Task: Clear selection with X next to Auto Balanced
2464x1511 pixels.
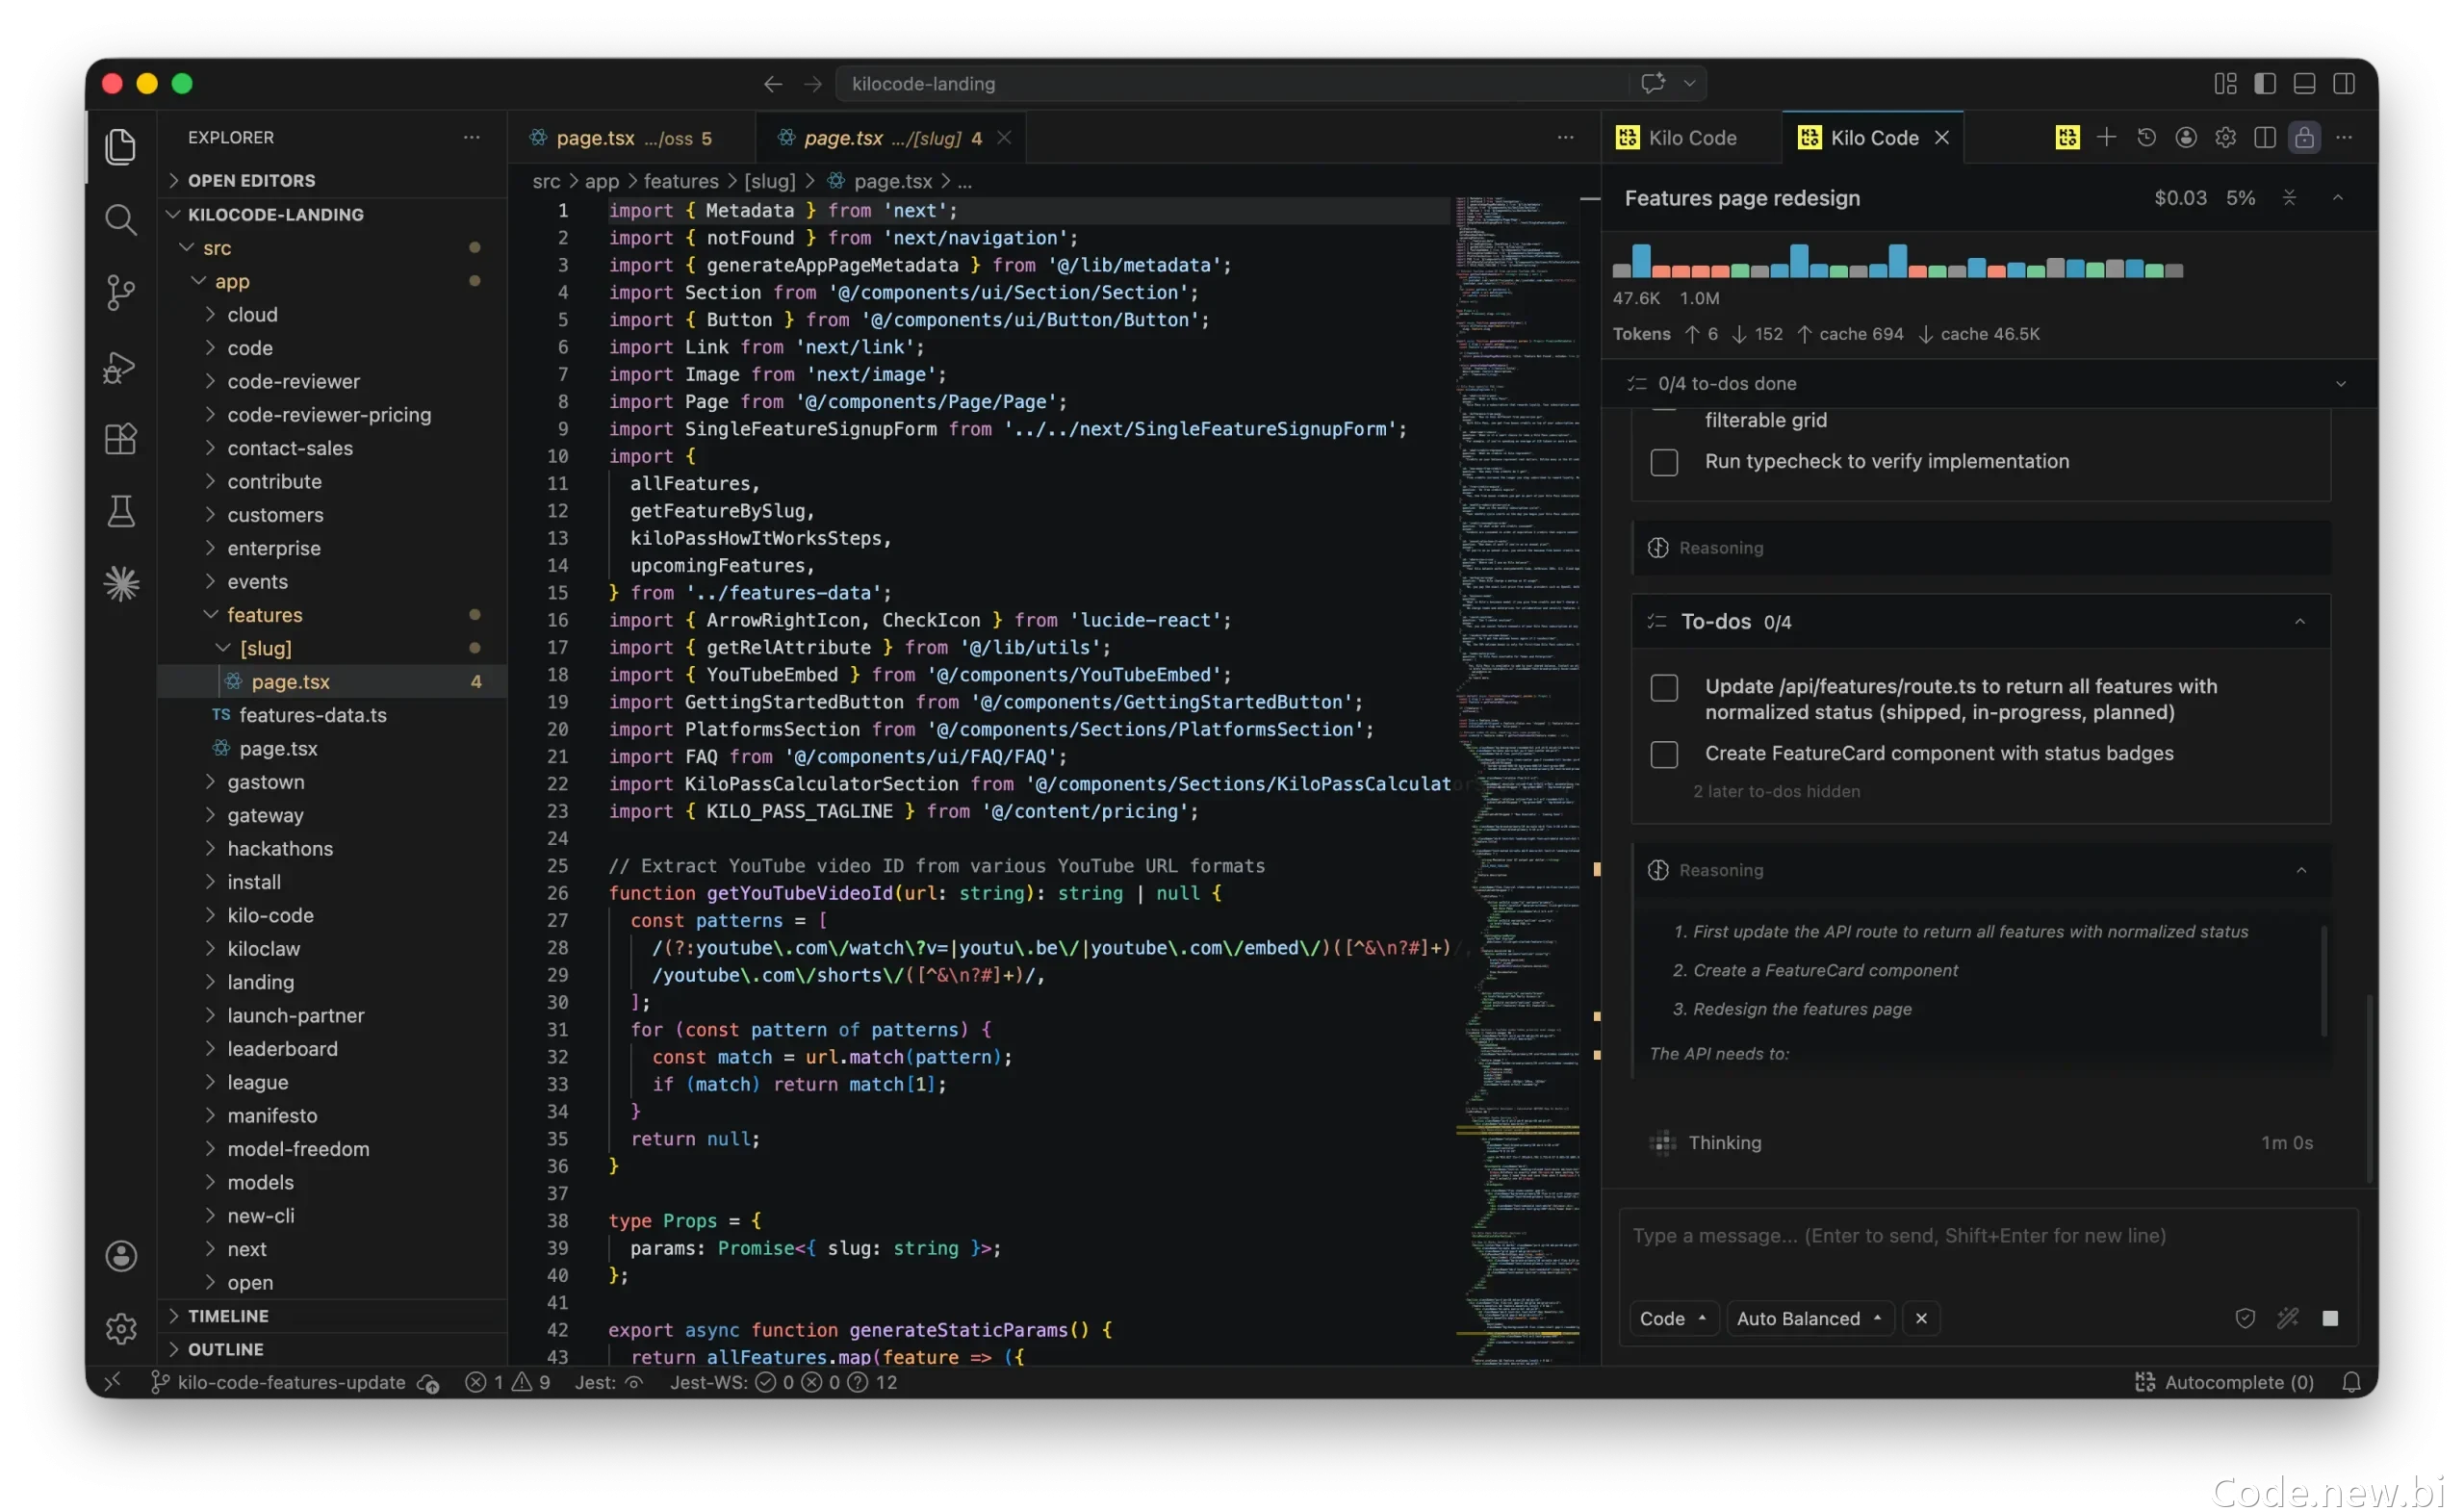Action: pyautogui.click(x=1921, y=1318)
